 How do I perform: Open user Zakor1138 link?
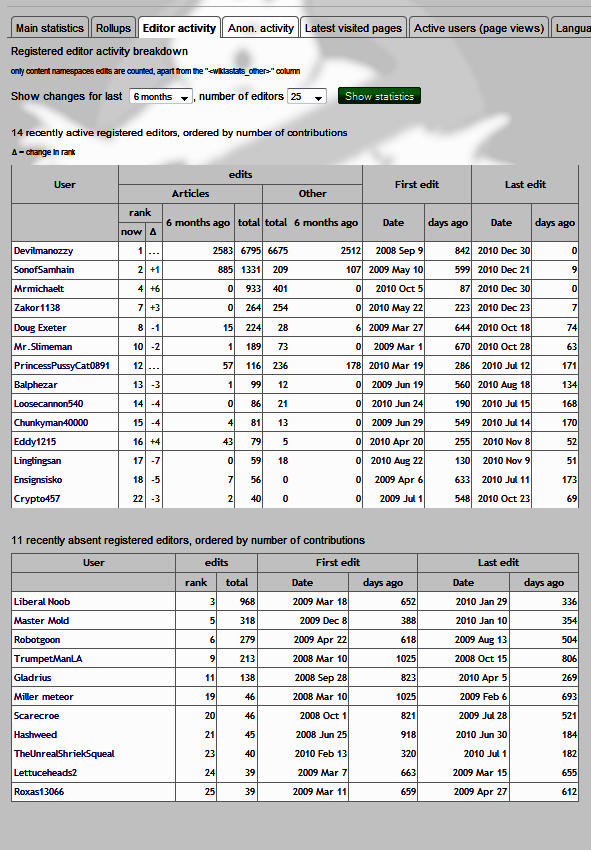tap(37, 308)
